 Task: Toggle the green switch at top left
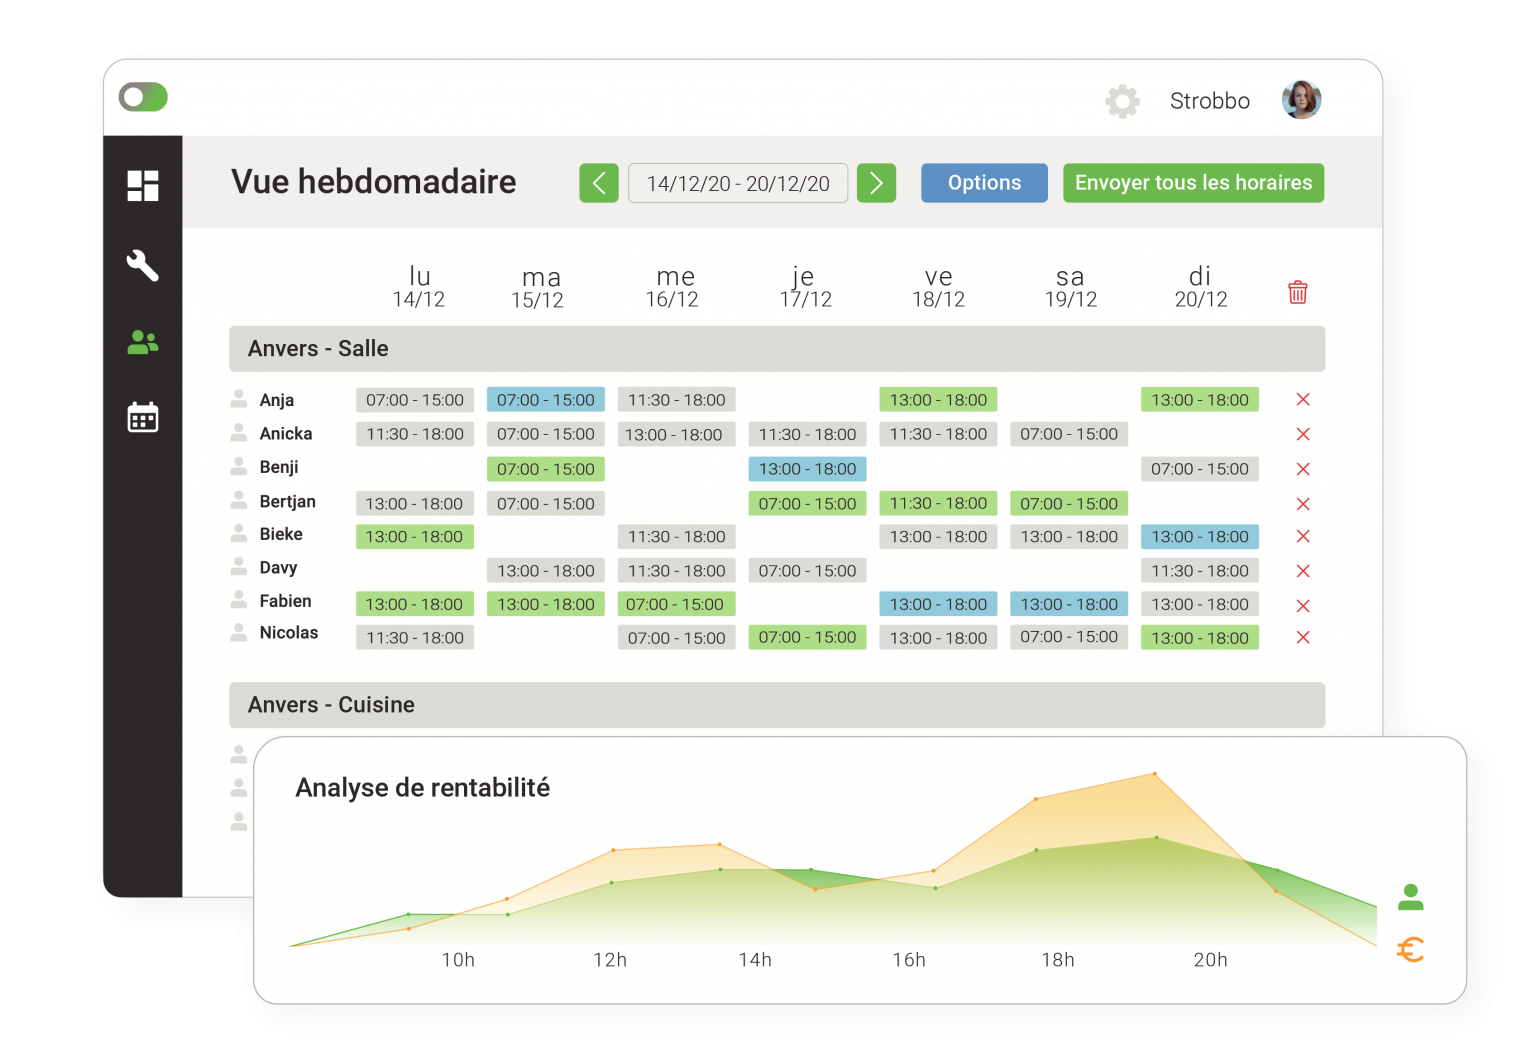tap(143, 97)
